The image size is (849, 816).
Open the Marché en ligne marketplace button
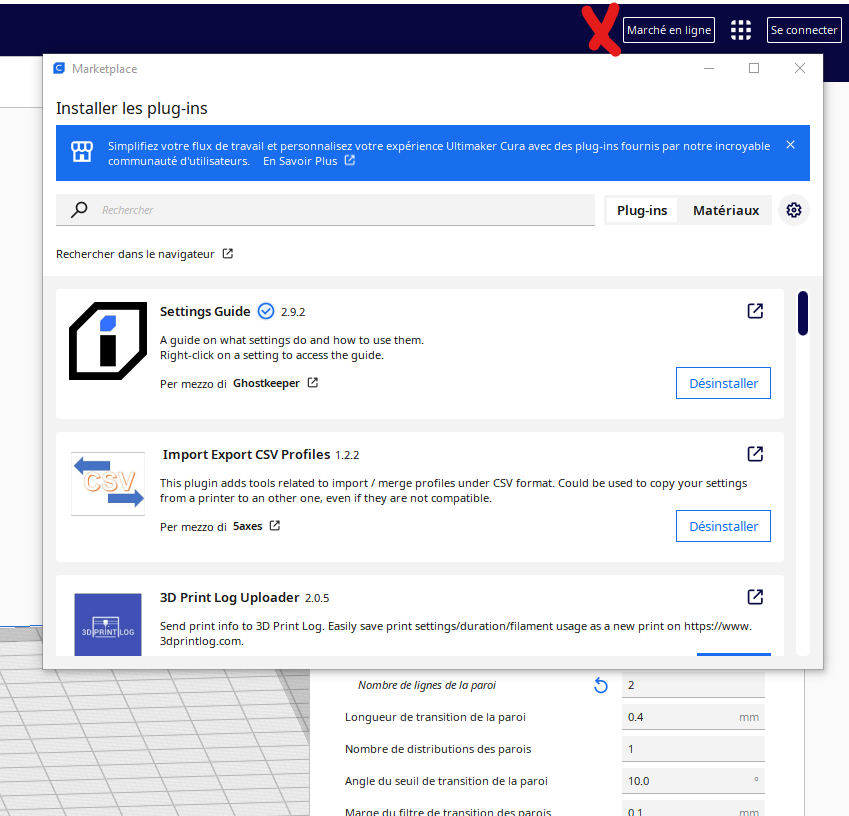[x=669, y=30]
